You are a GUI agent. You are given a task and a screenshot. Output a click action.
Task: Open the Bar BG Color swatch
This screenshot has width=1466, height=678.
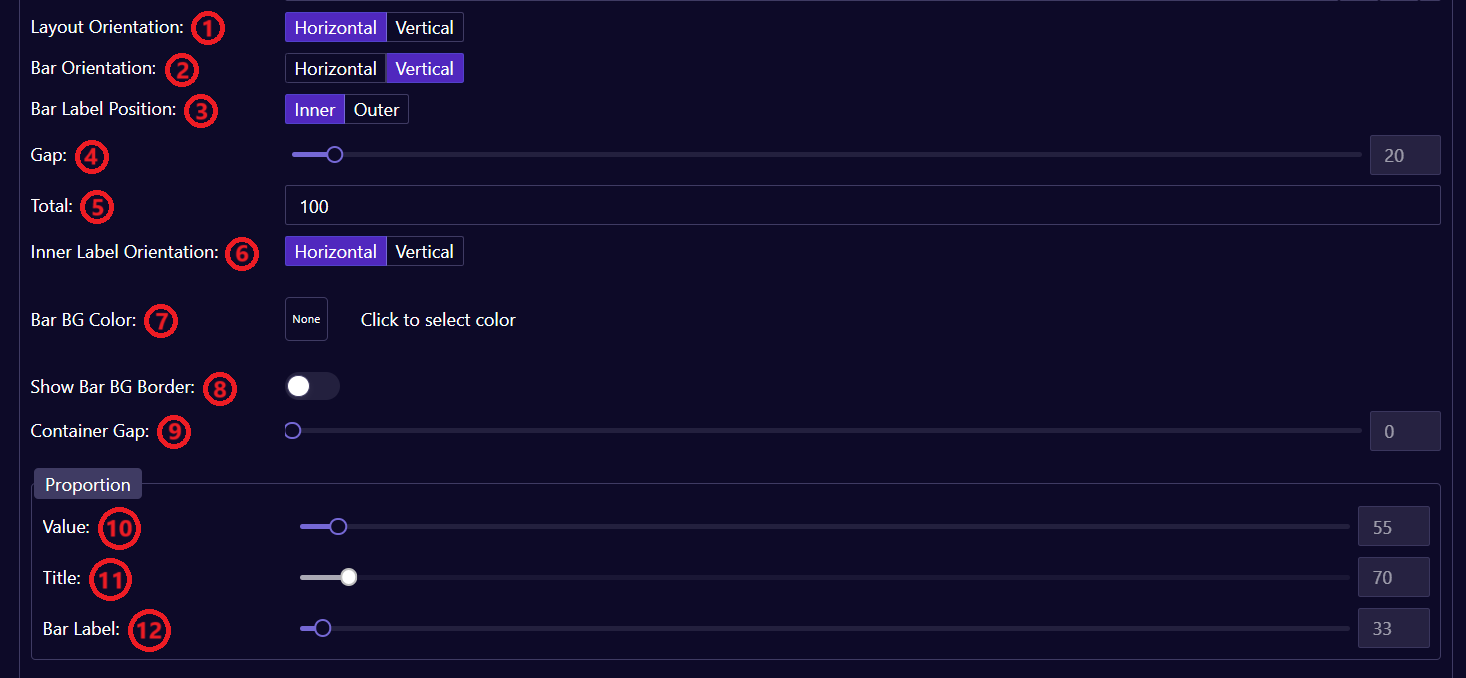[306, 320]
